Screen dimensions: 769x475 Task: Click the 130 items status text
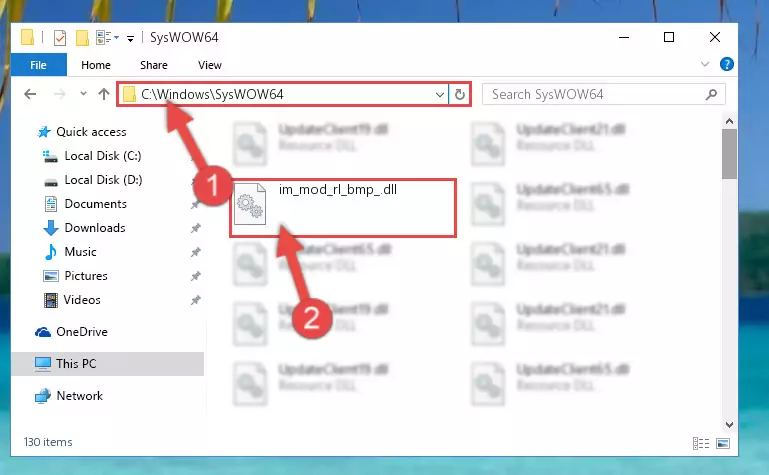tap(48, 442)
